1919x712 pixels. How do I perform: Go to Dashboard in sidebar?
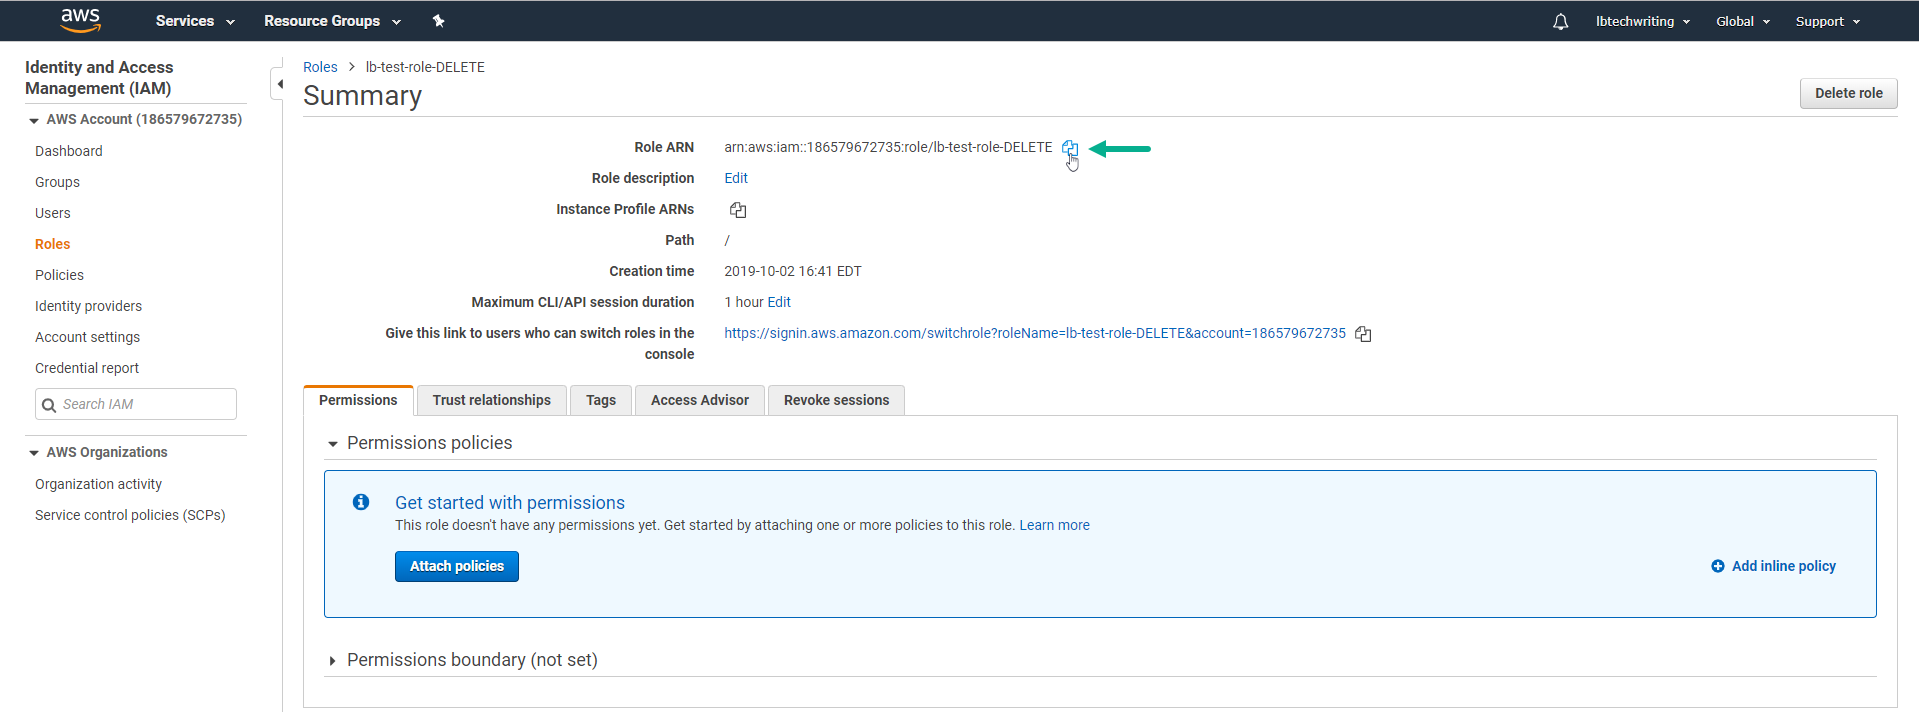pyautogui.click(x=69, y=151)
